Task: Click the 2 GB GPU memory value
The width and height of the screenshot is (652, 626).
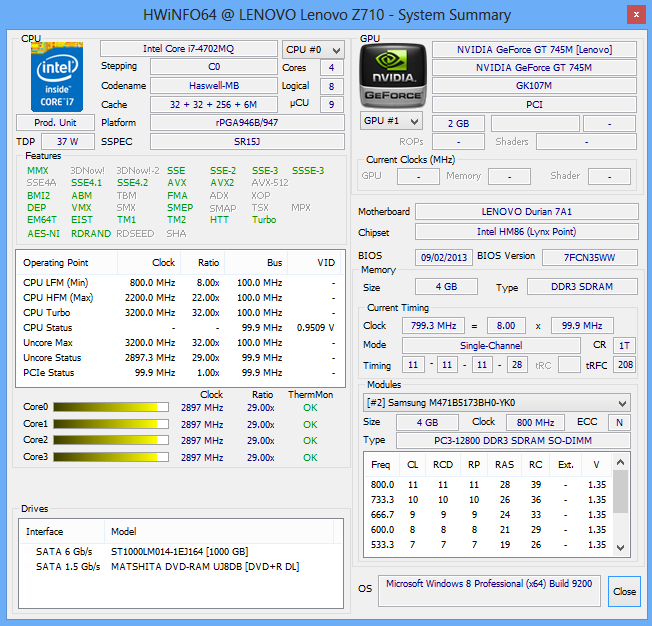Action: pyautogui.click(x=459, y=124)
